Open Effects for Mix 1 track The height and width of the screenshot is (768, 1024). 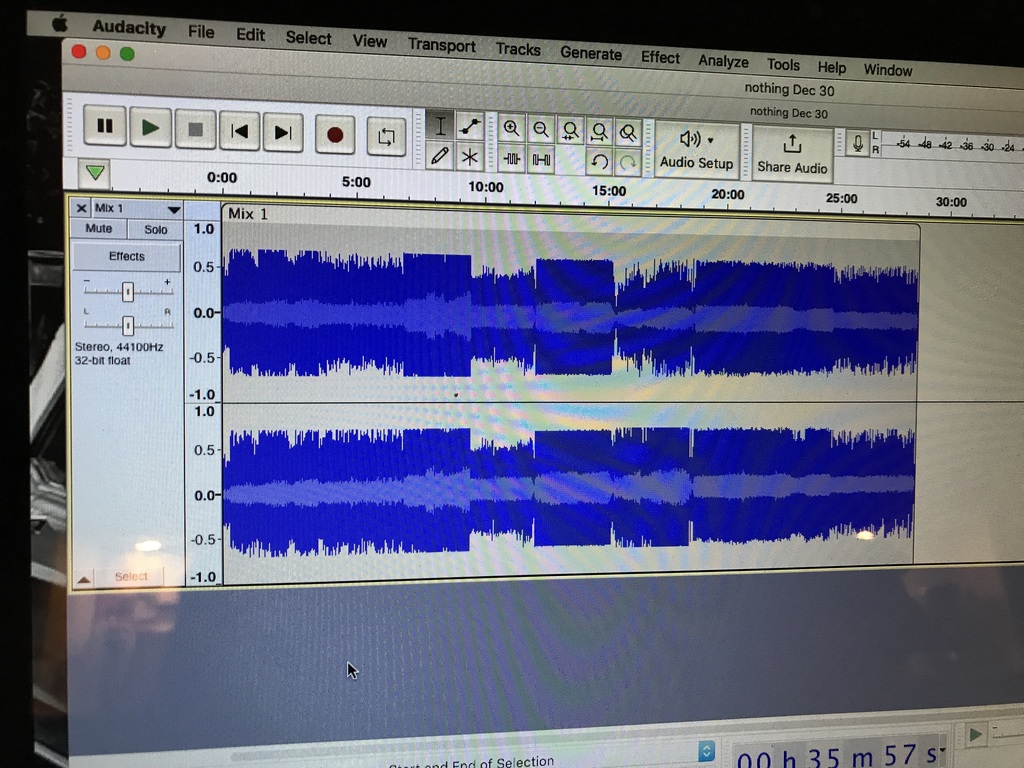pyautogui.click(x=127, y=256)
